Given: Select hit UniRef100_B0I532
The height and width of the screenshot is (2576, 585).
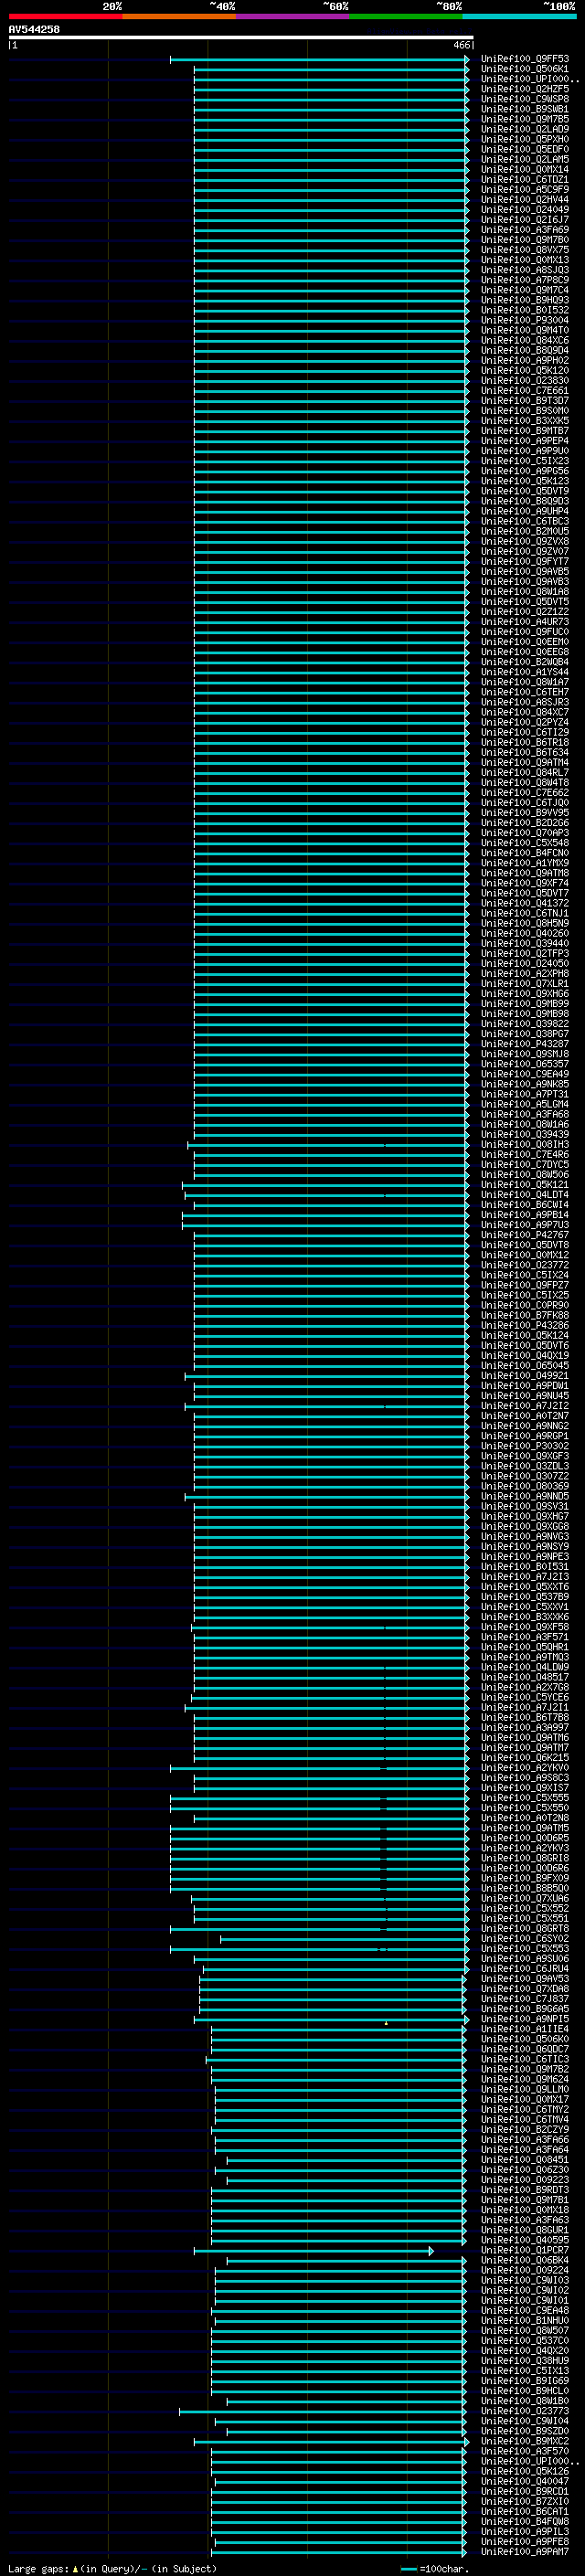Looking at the screenshot, I should pos(524,310).
